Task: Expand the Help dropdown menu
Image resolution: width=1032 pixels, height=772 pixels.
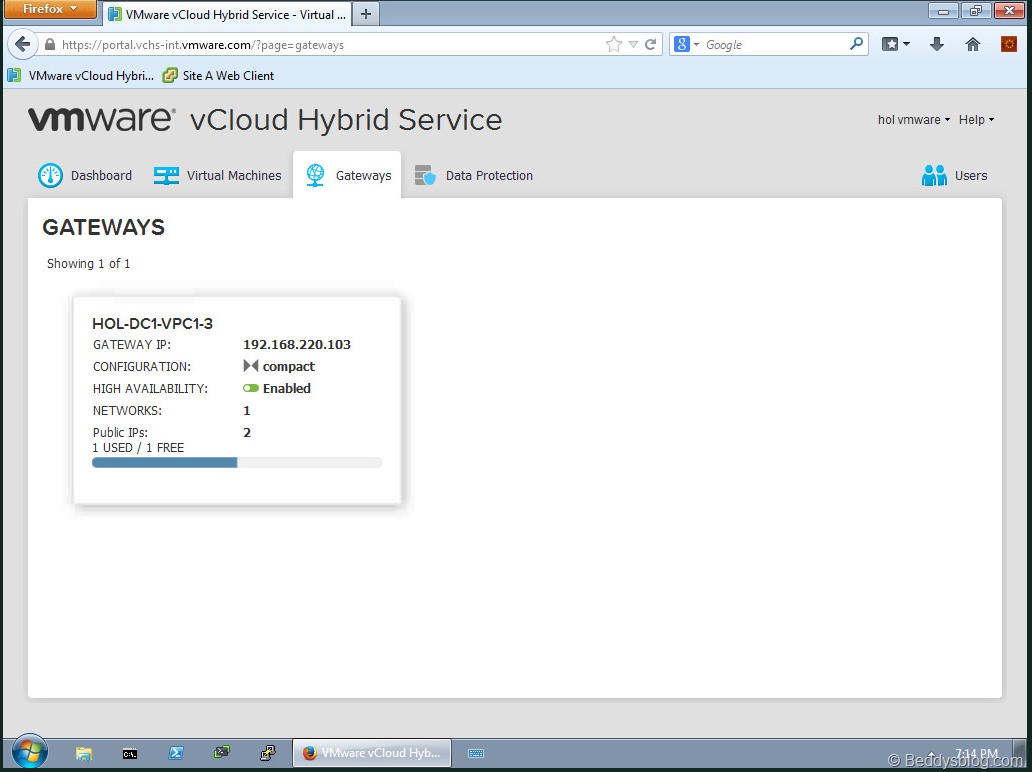Action: click(x=976, y=119)
